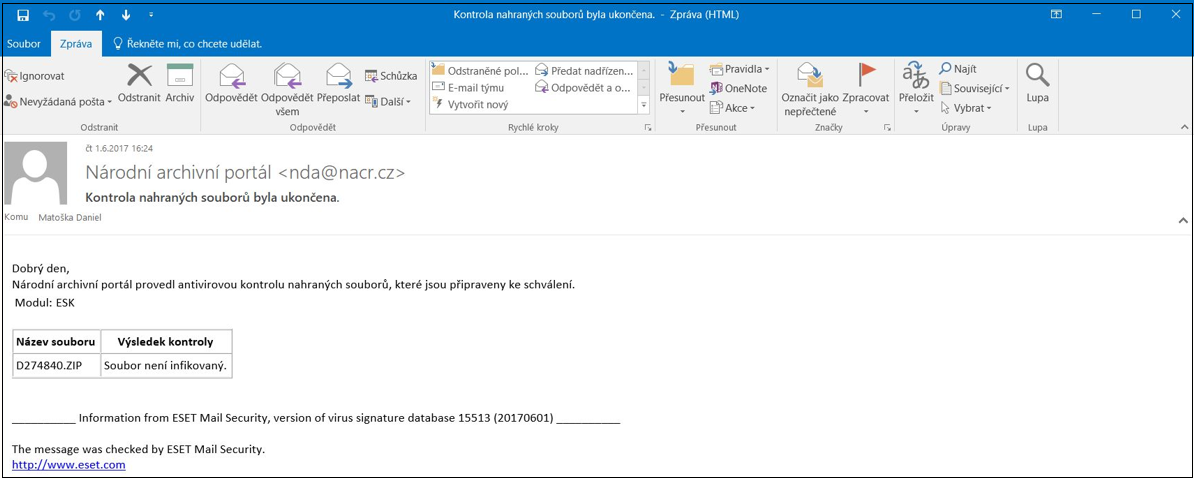
Task: Click recipient Matoška Daniel
Action: (x=70, y=218)
